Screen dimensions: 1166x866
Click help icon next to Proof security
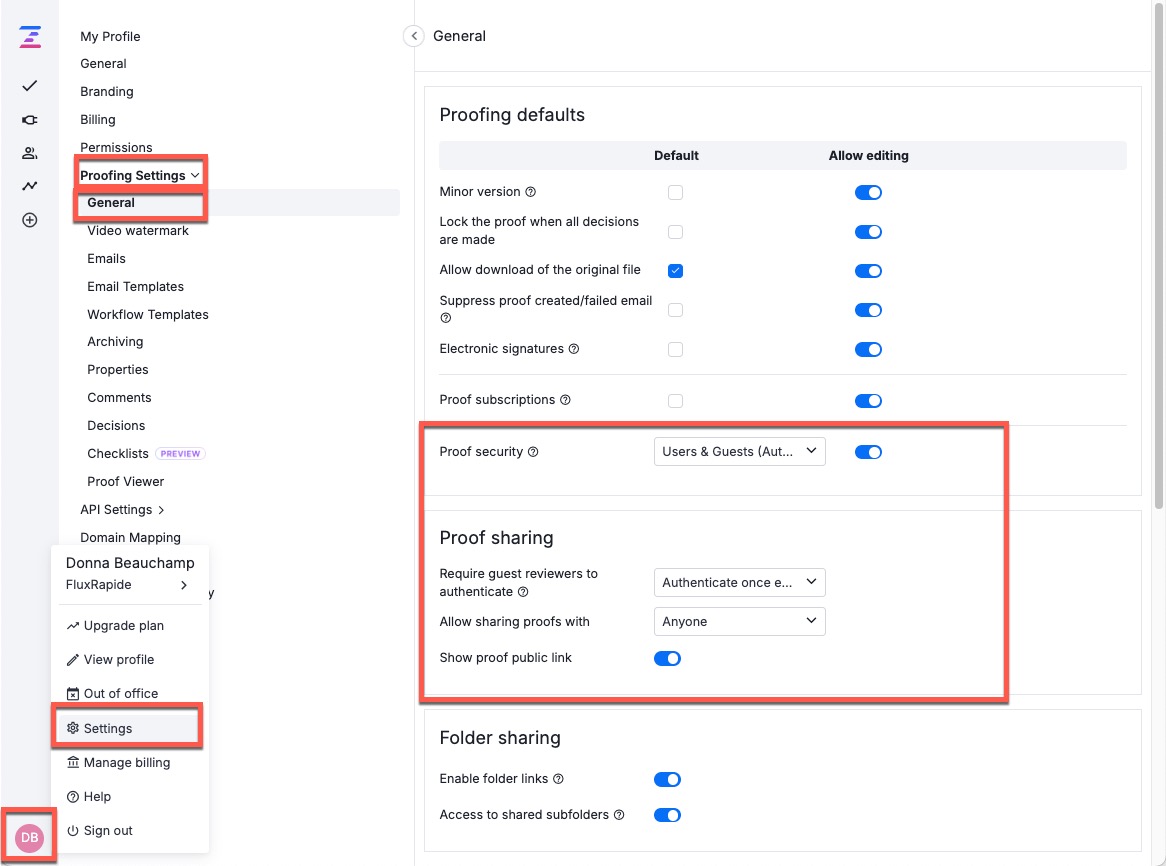pos(533,452)
